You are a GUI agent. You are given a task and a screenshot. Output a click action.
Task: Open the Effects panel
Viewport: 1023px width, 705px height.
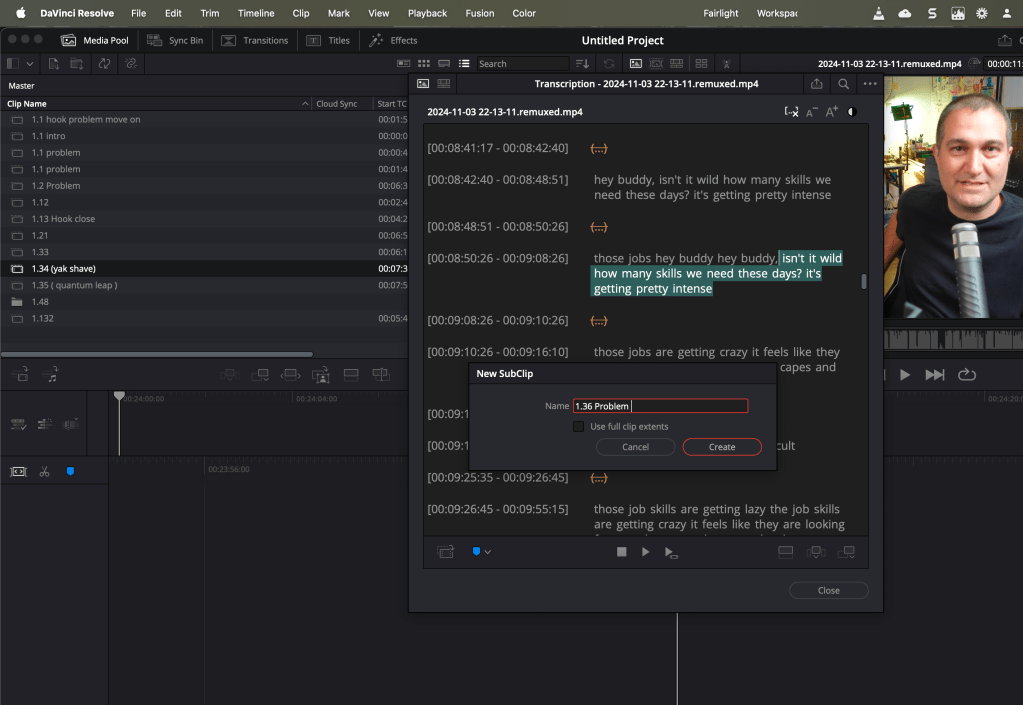(393, 40)
